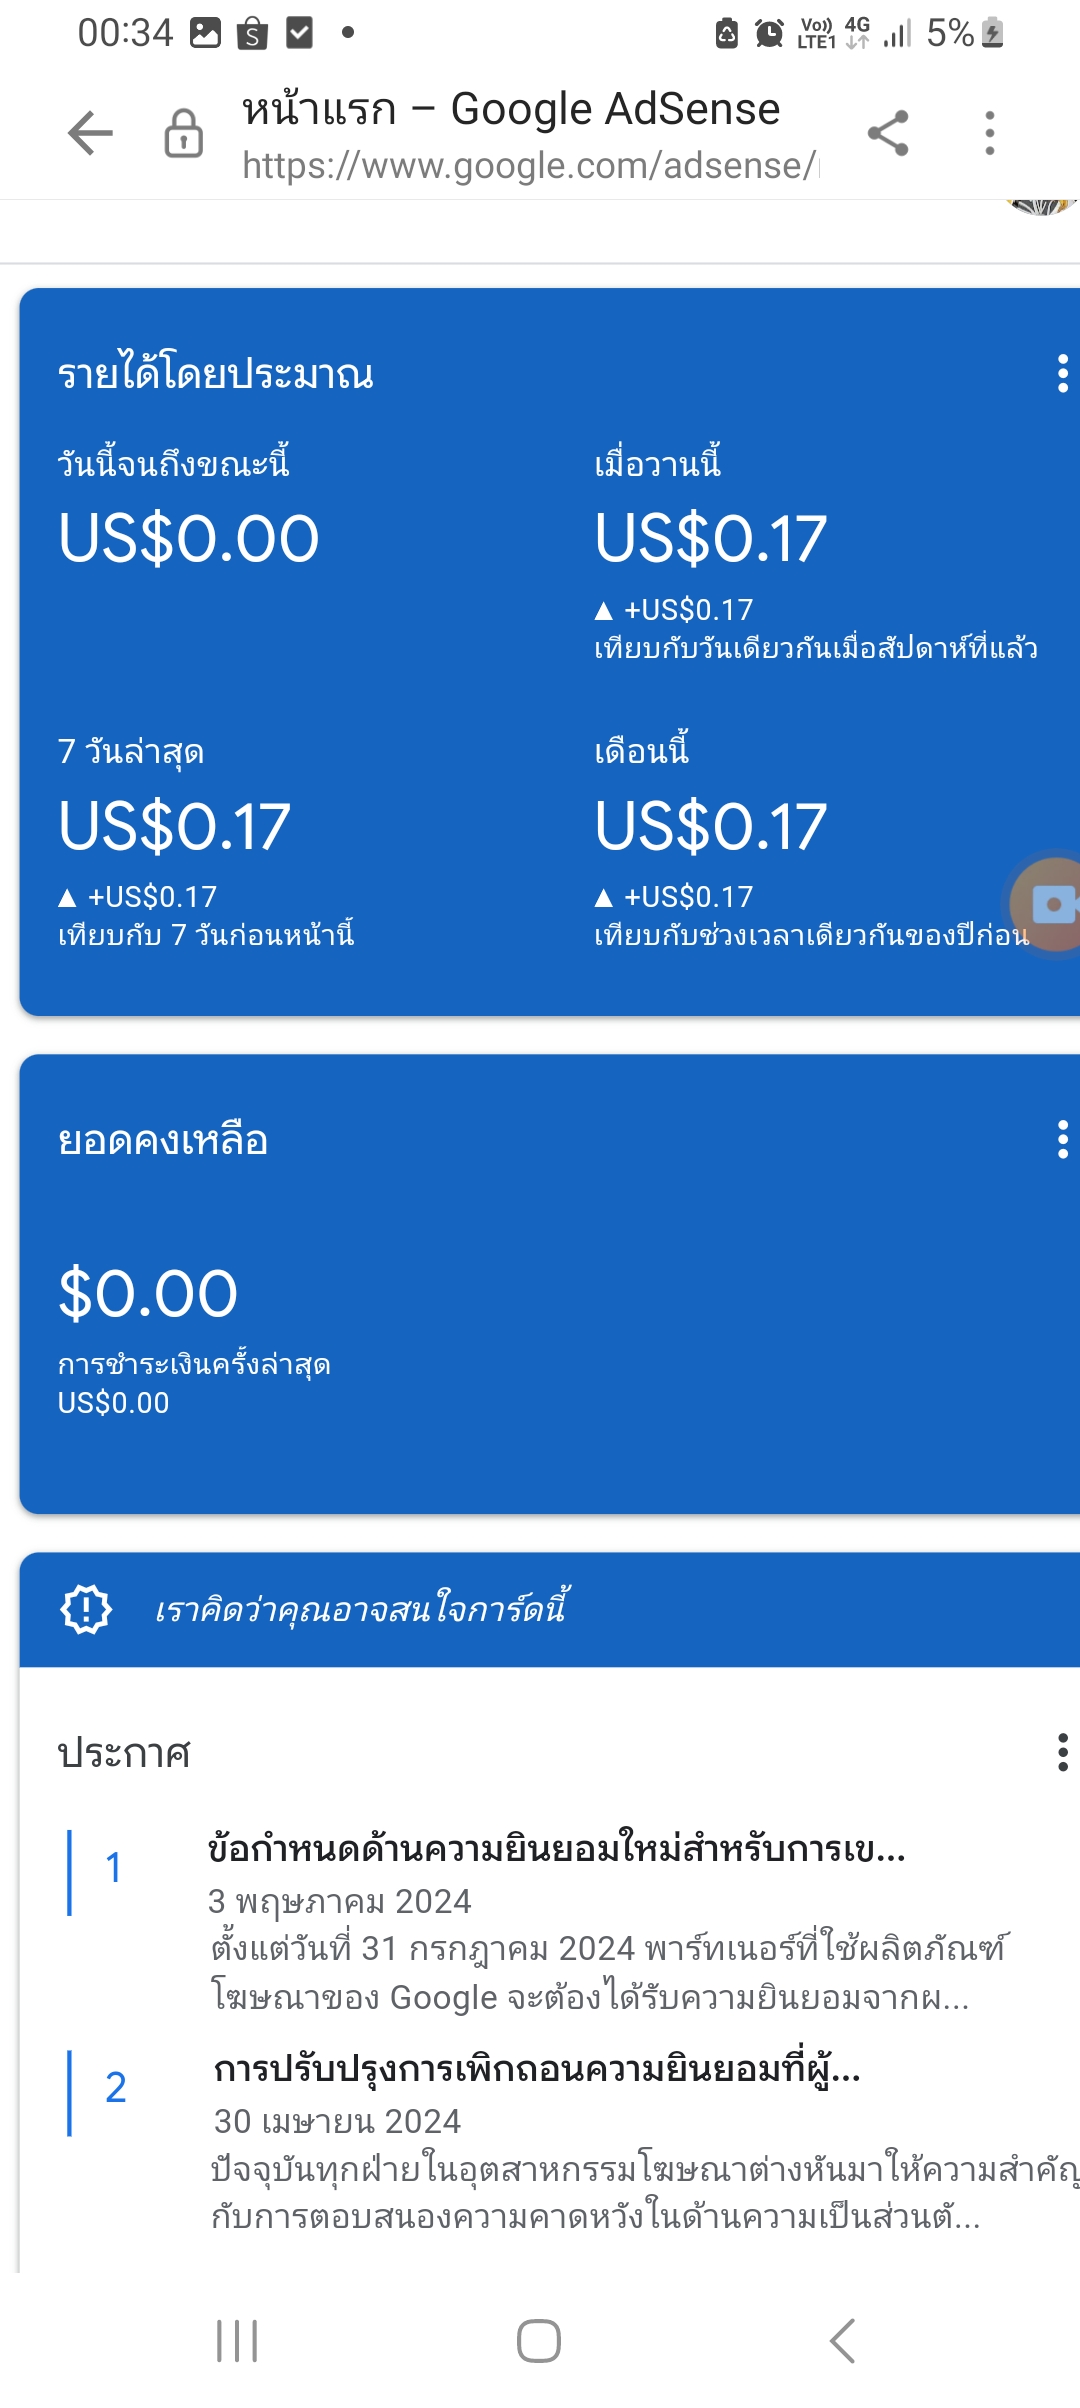
Task: Tap the Android navigation back chevron
Action: (842, 2341)
